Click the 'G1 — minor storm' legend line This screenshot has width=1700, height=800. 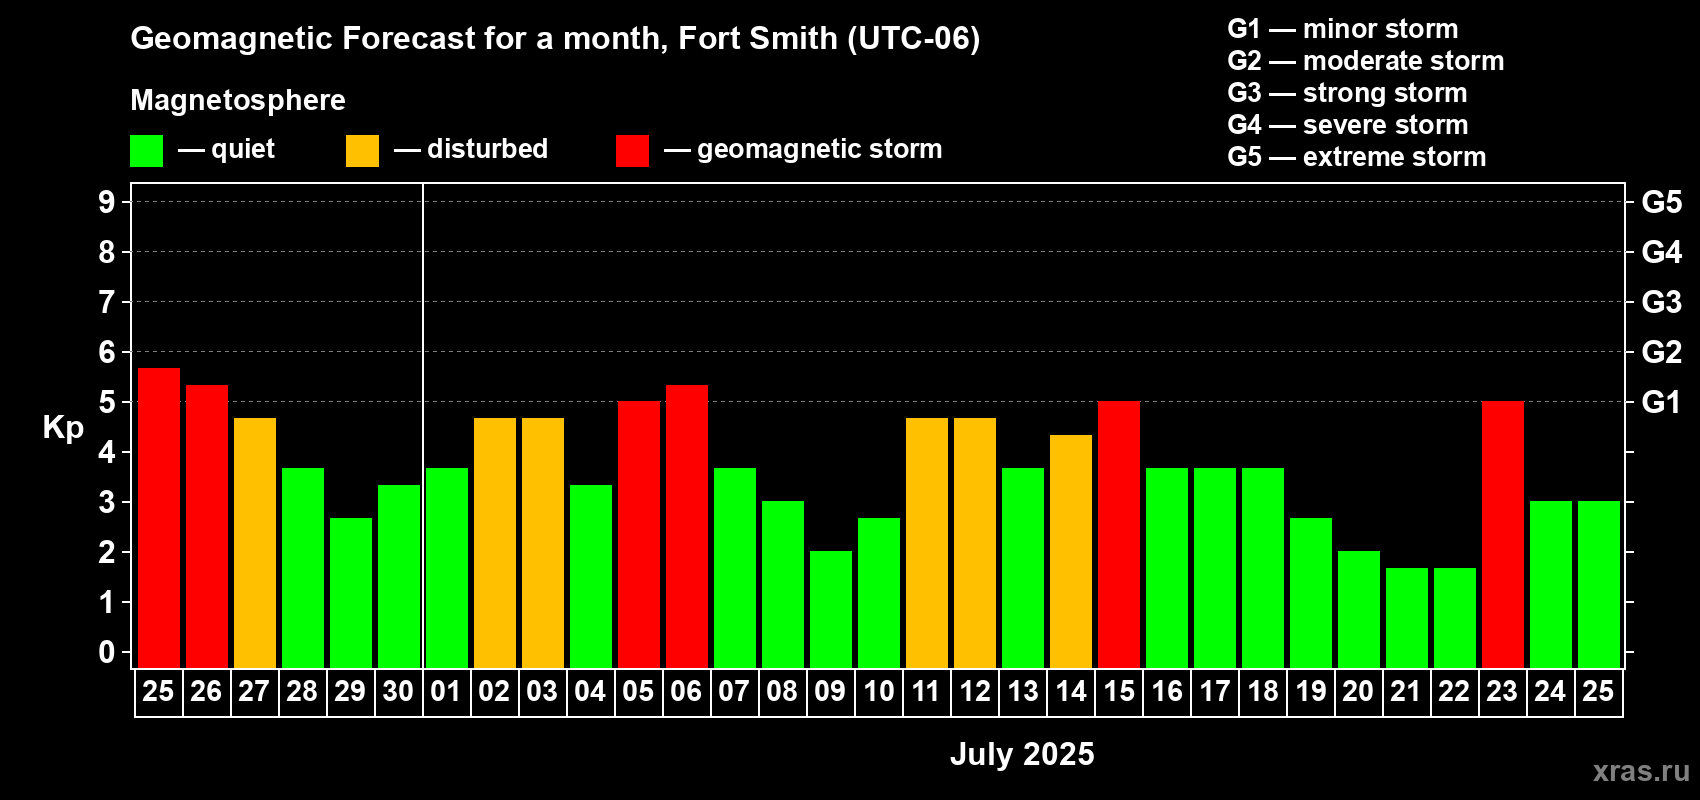(x=1342, y=29)
